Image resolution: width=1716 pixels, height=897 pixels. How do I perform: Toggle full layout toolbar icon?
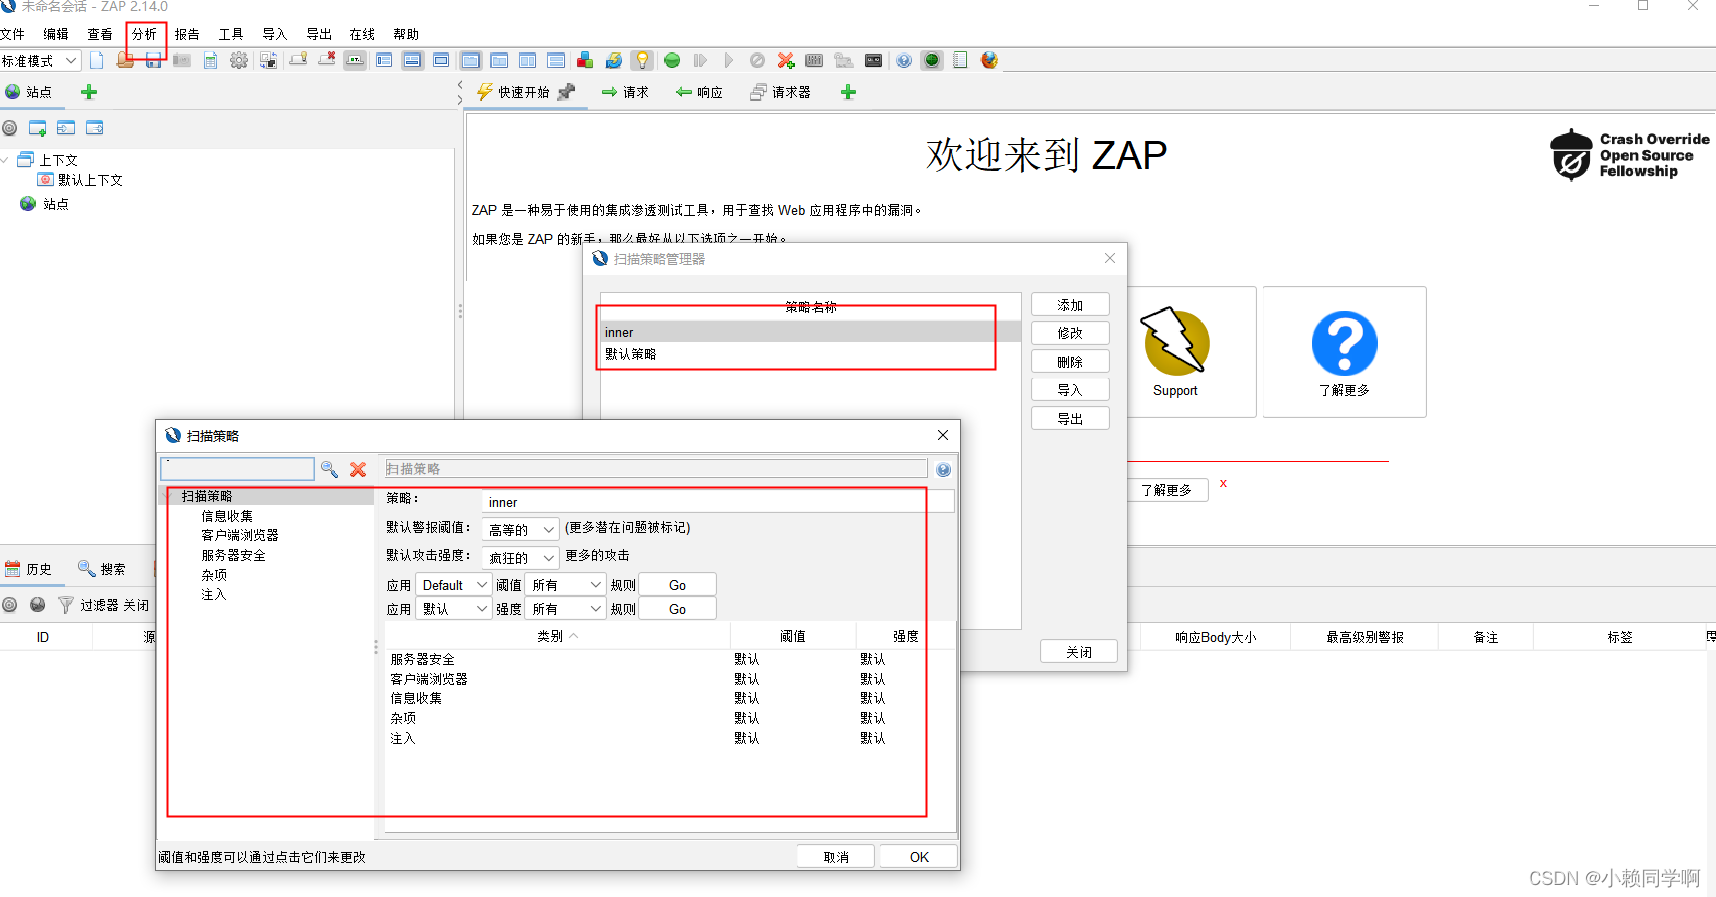(x=441, y=61)
